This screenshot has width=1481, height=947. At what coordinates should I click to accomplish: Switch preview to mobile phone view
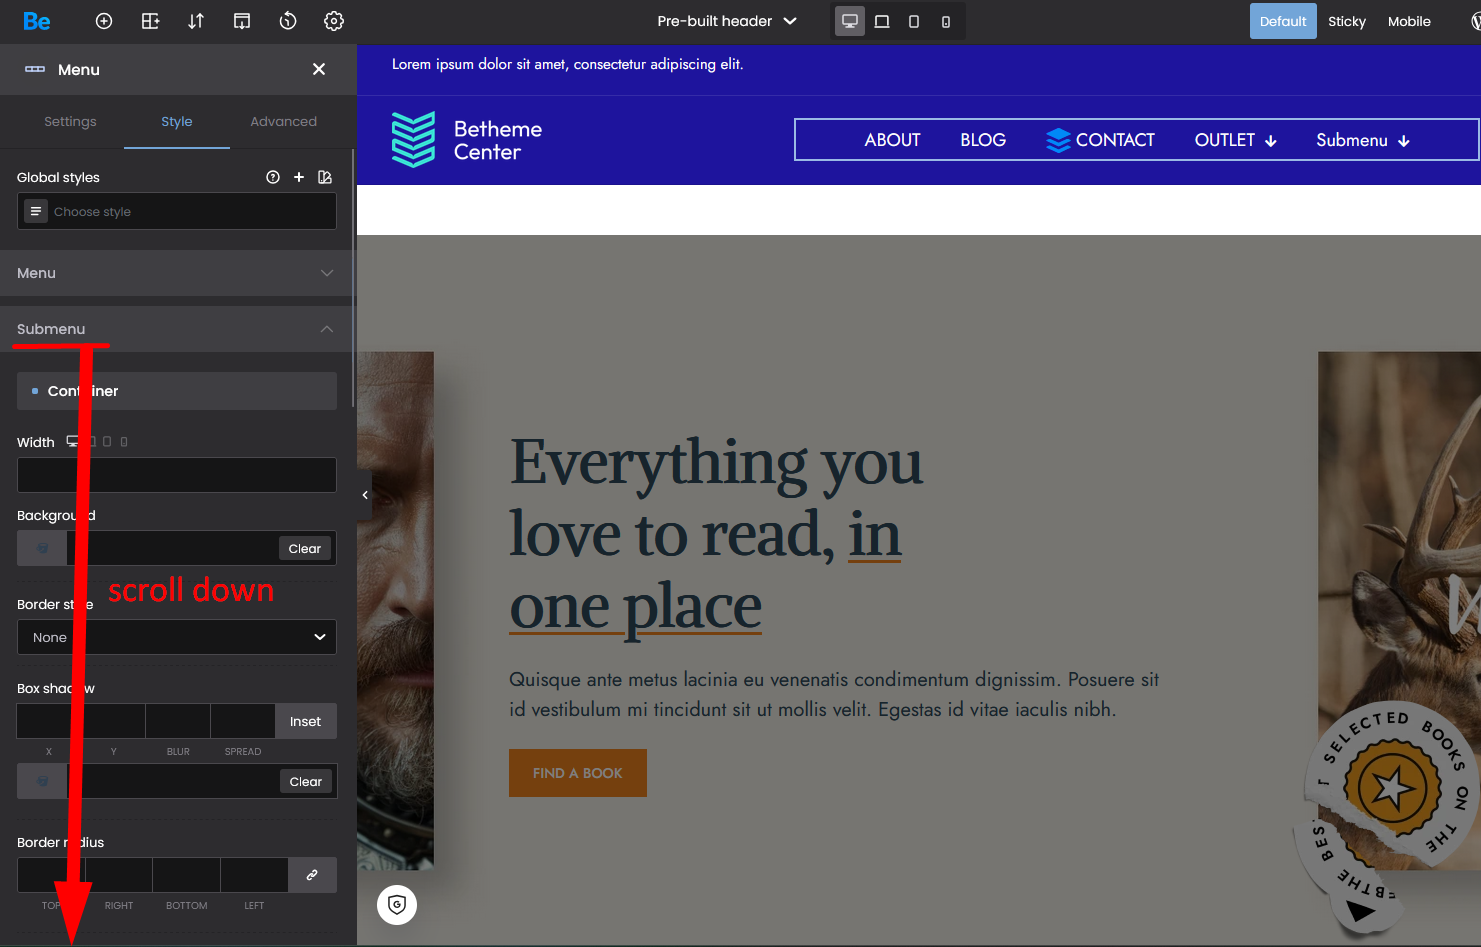946,21
